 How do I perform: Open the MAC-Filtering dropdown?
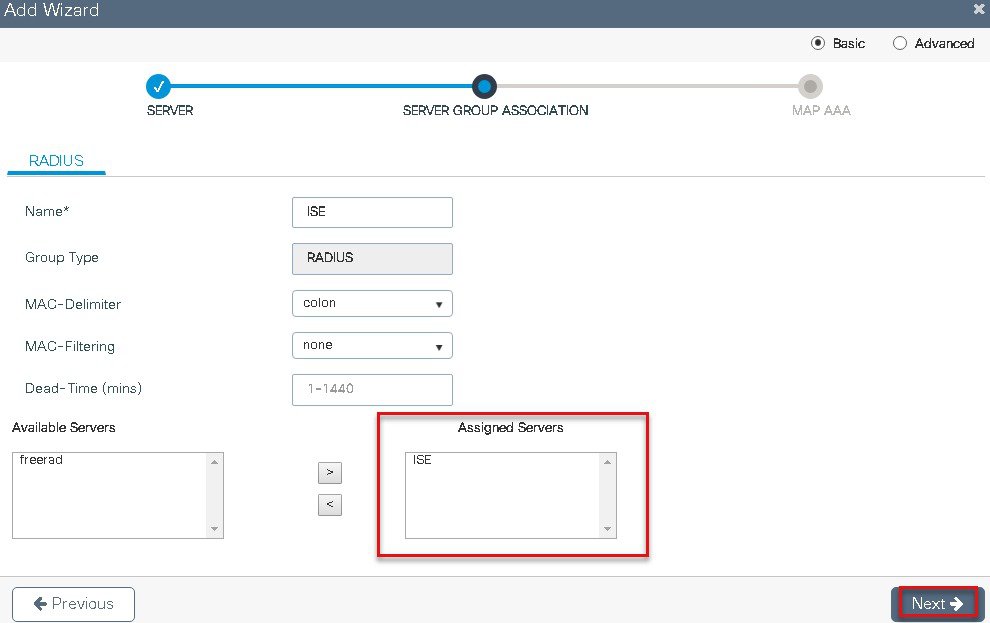pos(373,346)
